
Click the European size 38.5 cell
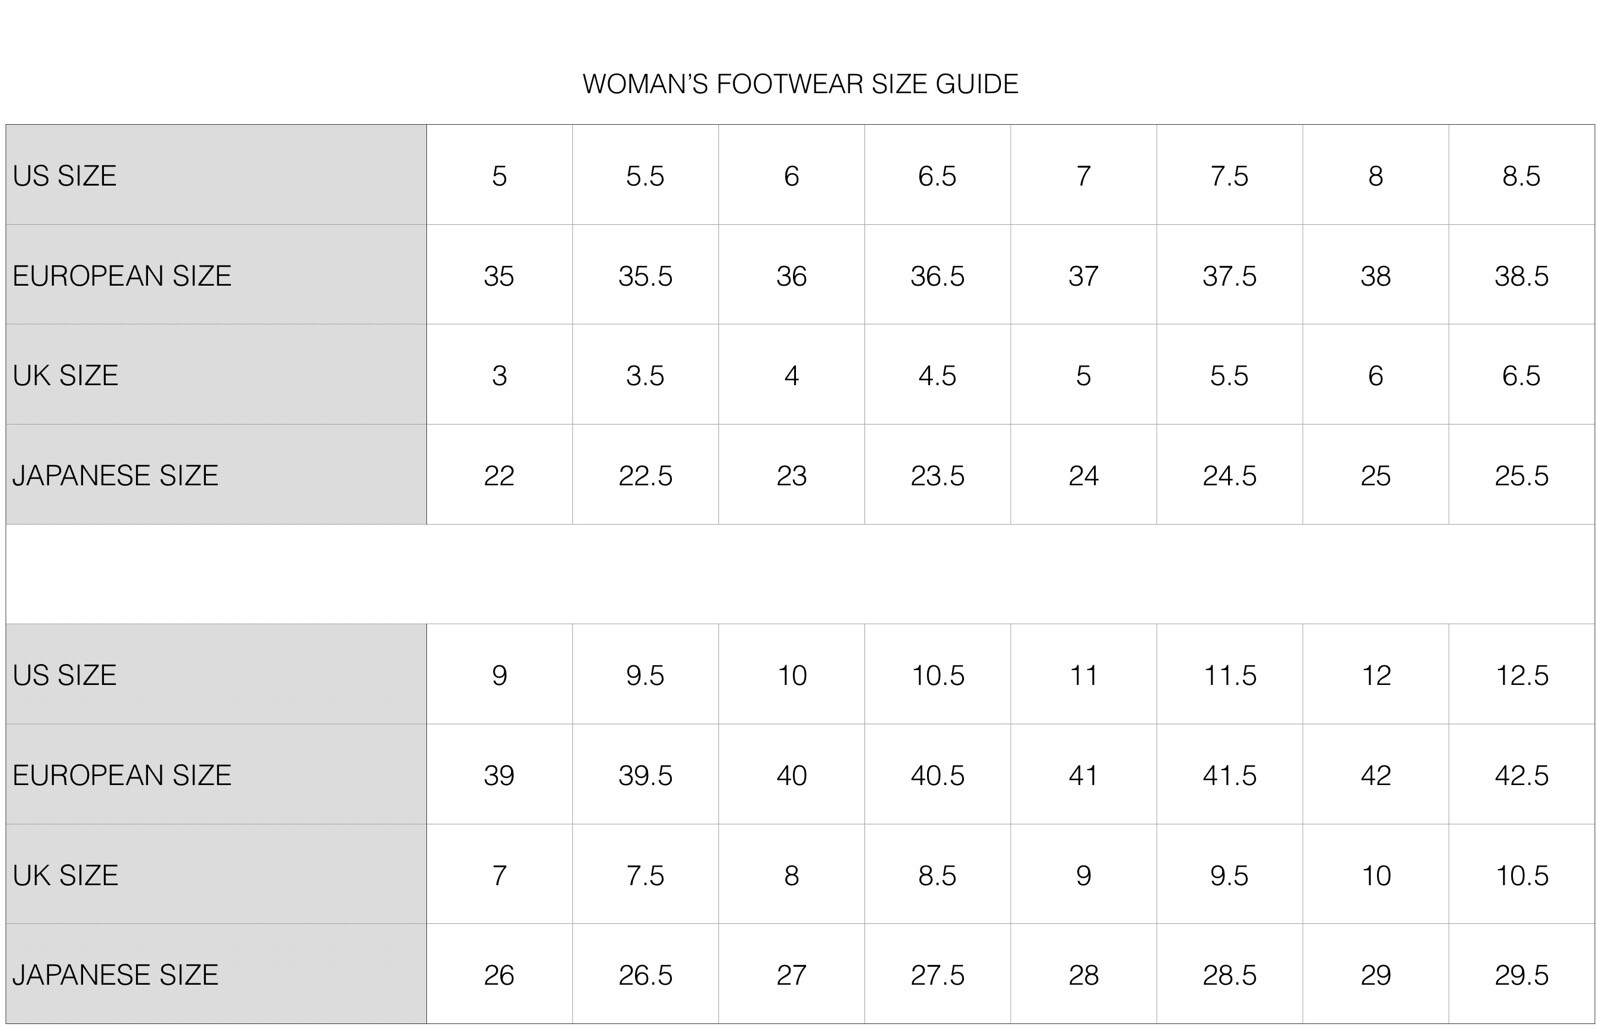(x=1521, y=275)
